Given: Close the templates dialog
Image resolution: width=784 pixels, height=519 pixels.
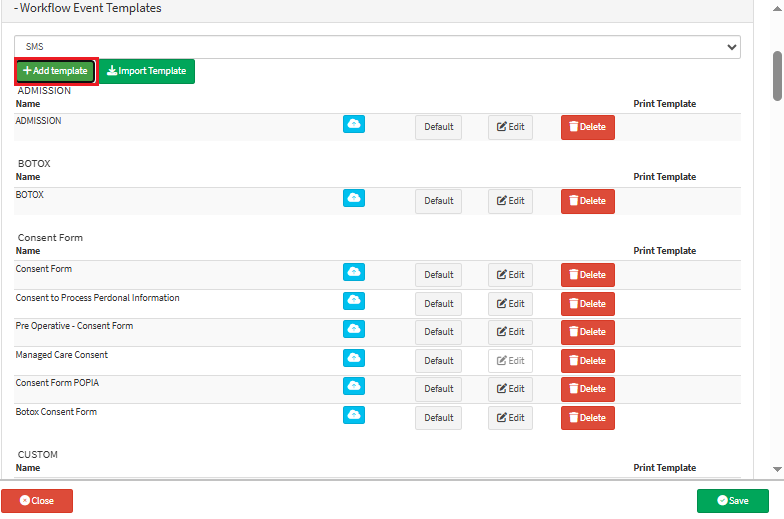Looking at the screenshot, I should click(37, 501).
